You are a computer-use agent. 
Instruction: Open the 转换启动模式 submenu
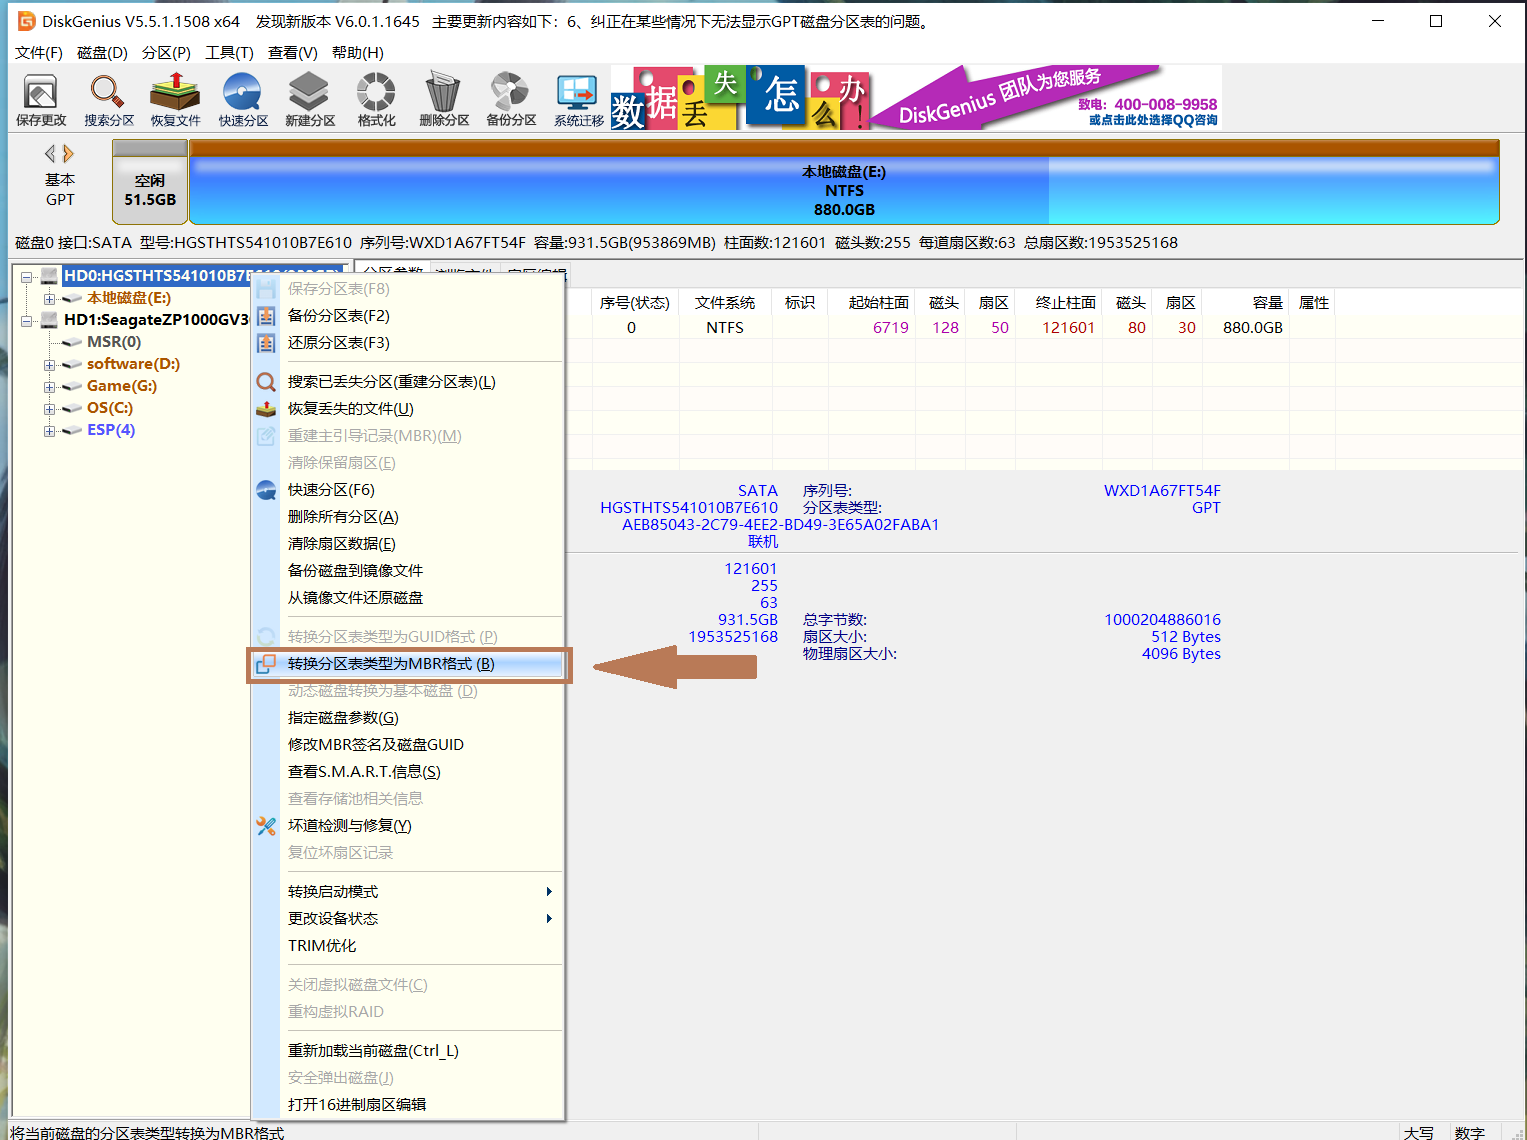tap(407, 892)
